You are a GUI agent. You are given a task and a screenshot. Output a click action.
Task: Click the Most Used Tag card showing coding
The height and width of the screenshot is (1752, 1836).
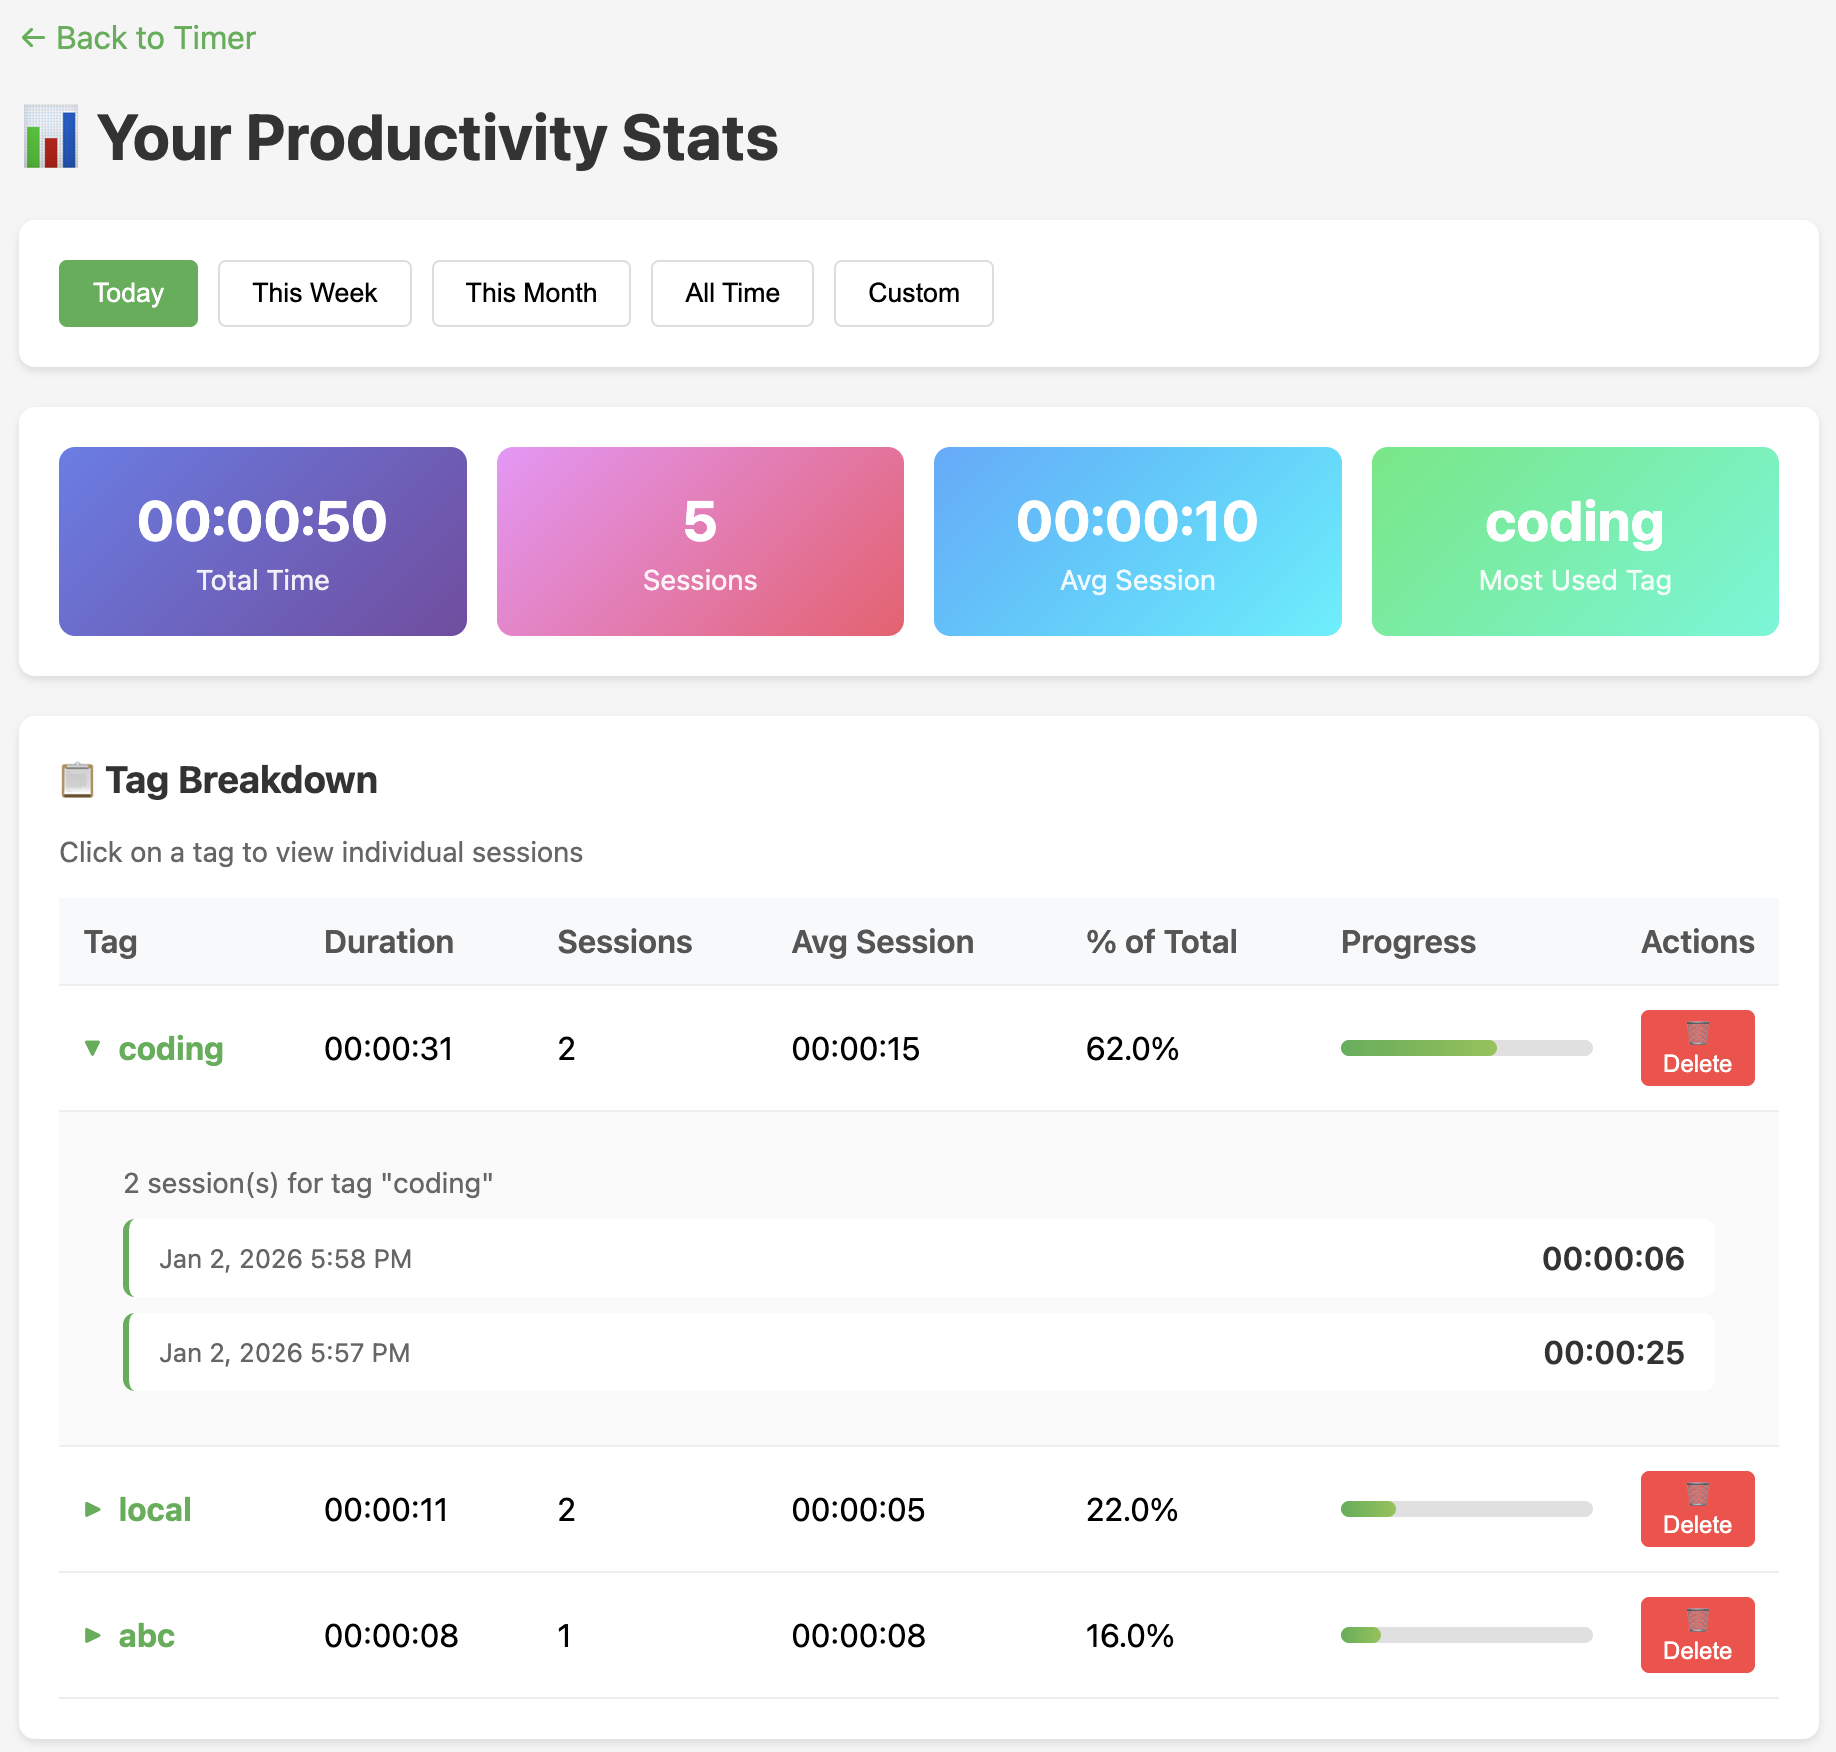[x=1573, y=541]
